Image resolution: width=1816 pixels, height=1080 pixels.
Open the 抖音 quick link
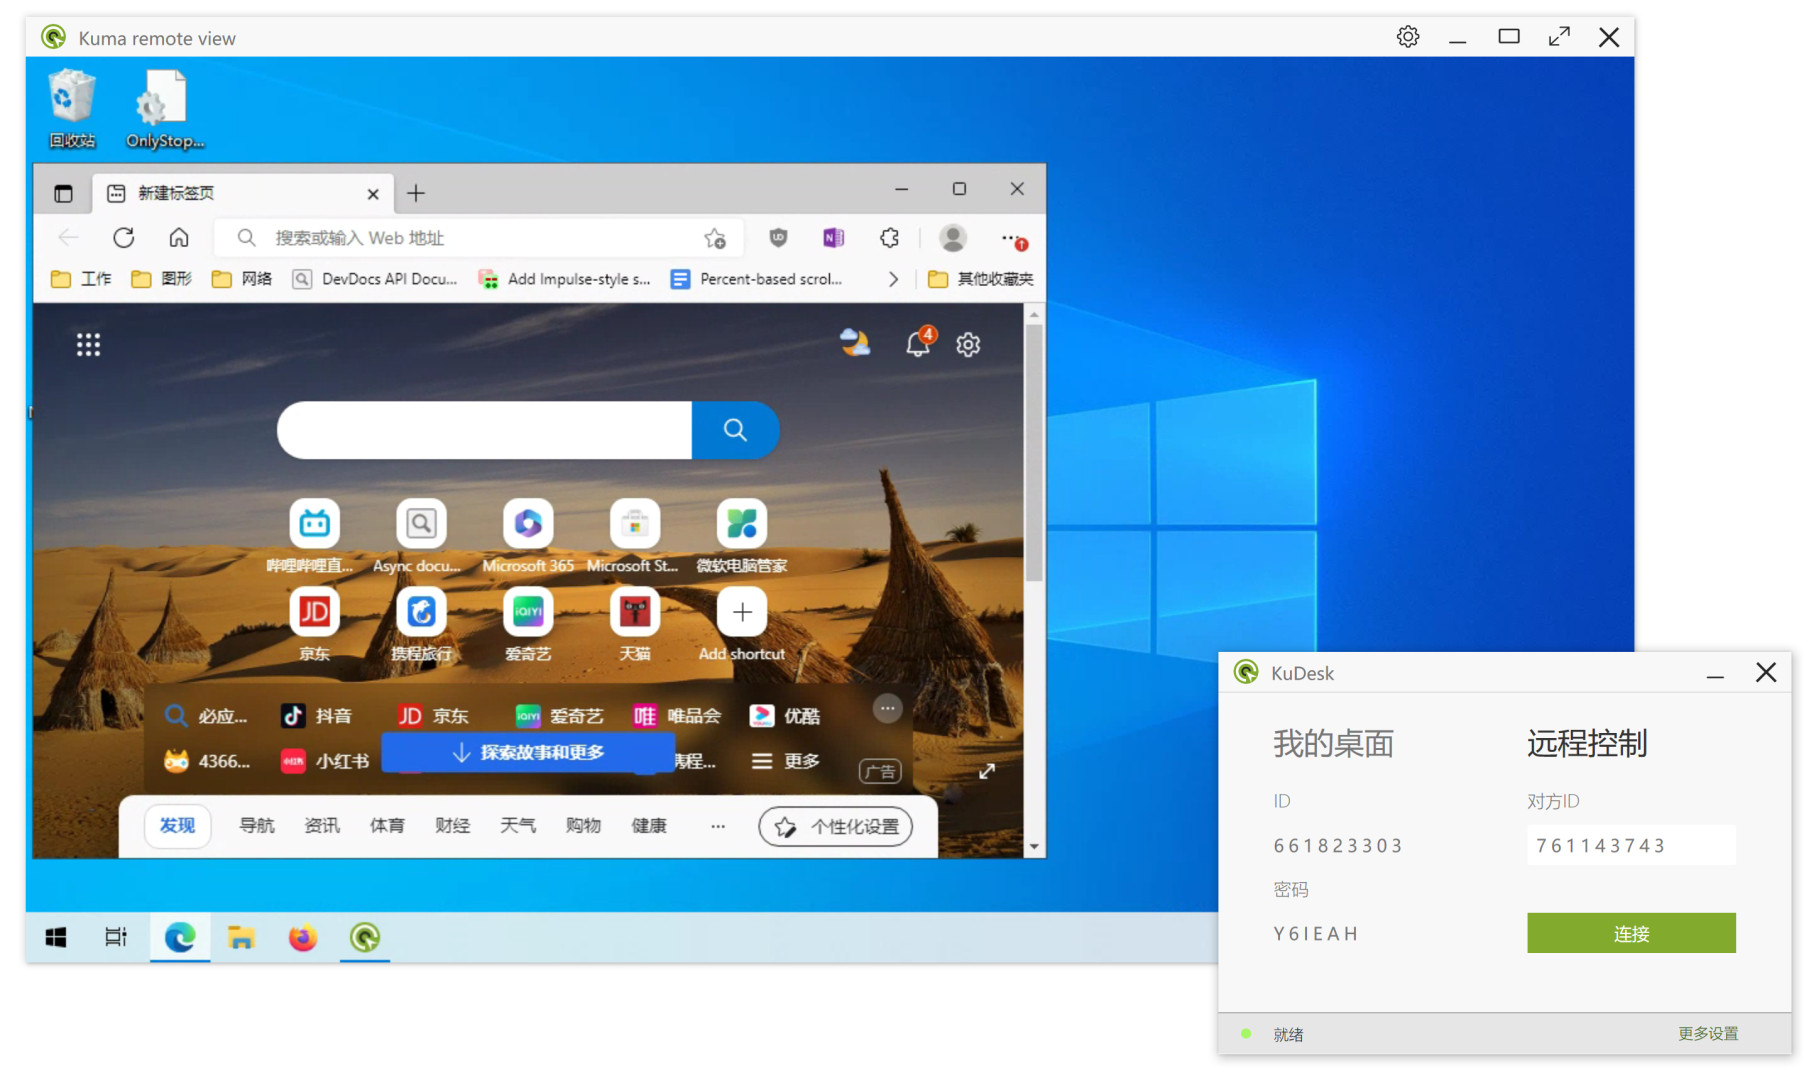pos(317,716)
